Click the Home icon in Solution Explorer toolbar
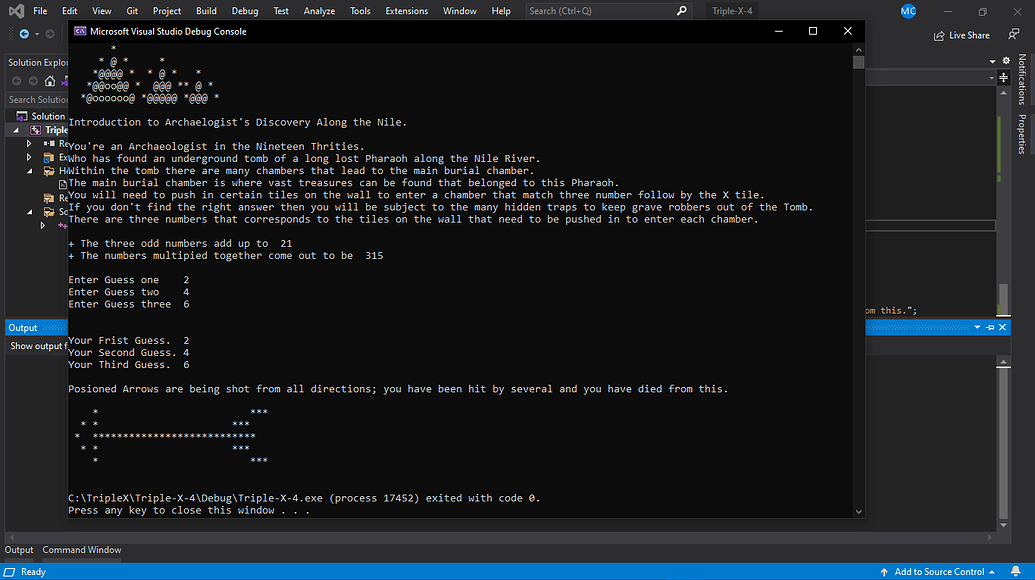Screen dimensions: 1035x580 pyautogui.click(x=48, y=80)
